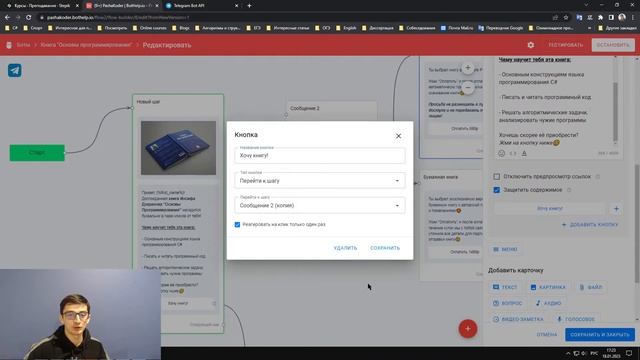Bookmark this page with star icon
This screenshot has width=640, height=360.
click(x=566, y=17)
